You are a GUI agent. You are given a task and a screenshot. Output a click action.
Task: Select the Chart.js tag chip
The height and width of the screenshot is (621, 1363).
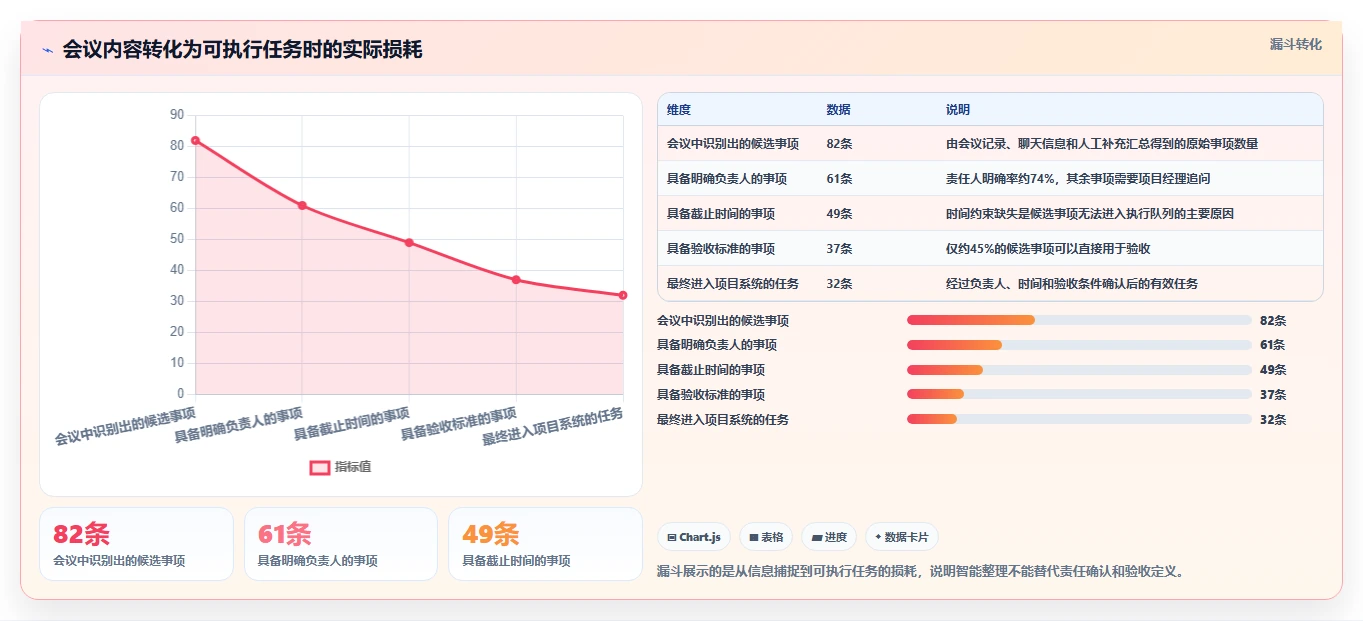point(695,537)
